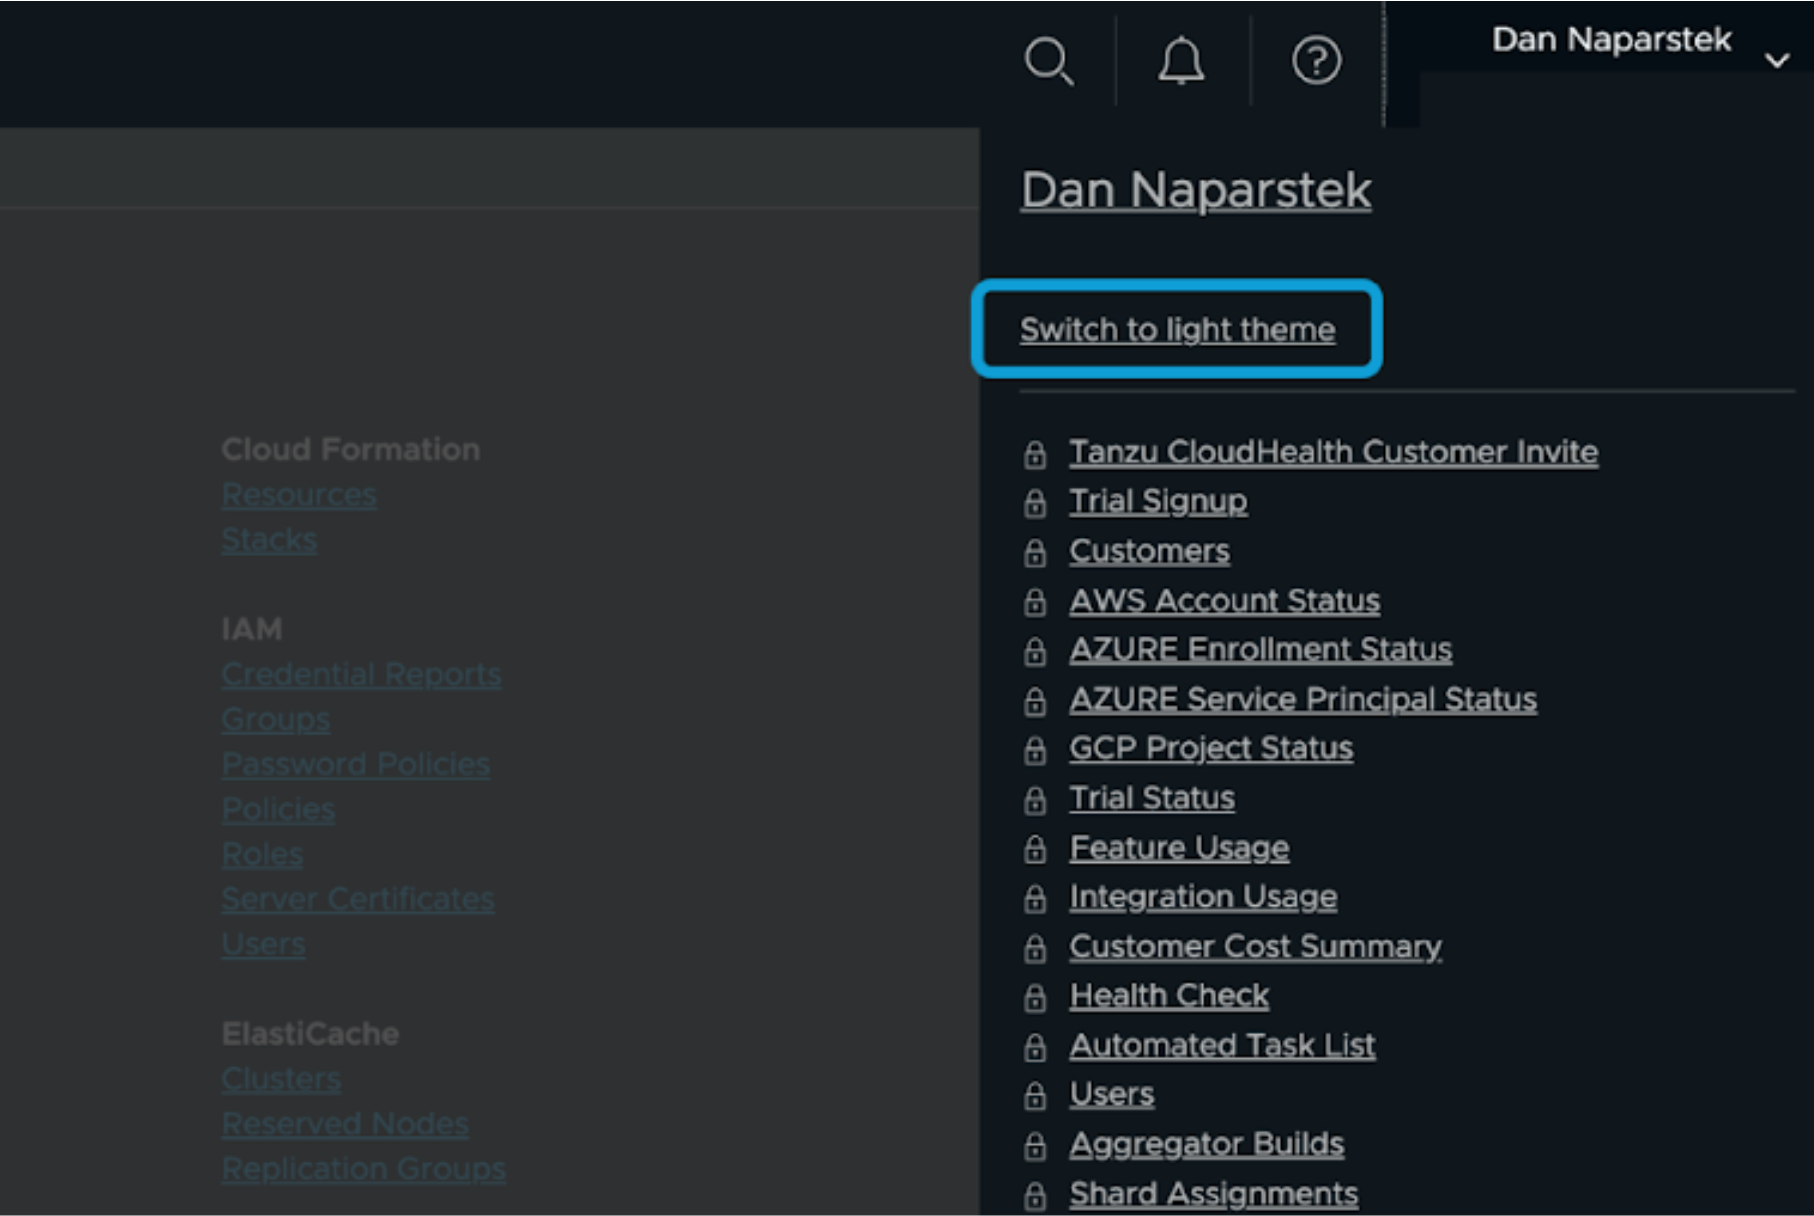Image resolution: width=1814 pixels, height=1216 pixels.
Task: View Credential Reports under IAM
Action: click(x=362, y=674)
